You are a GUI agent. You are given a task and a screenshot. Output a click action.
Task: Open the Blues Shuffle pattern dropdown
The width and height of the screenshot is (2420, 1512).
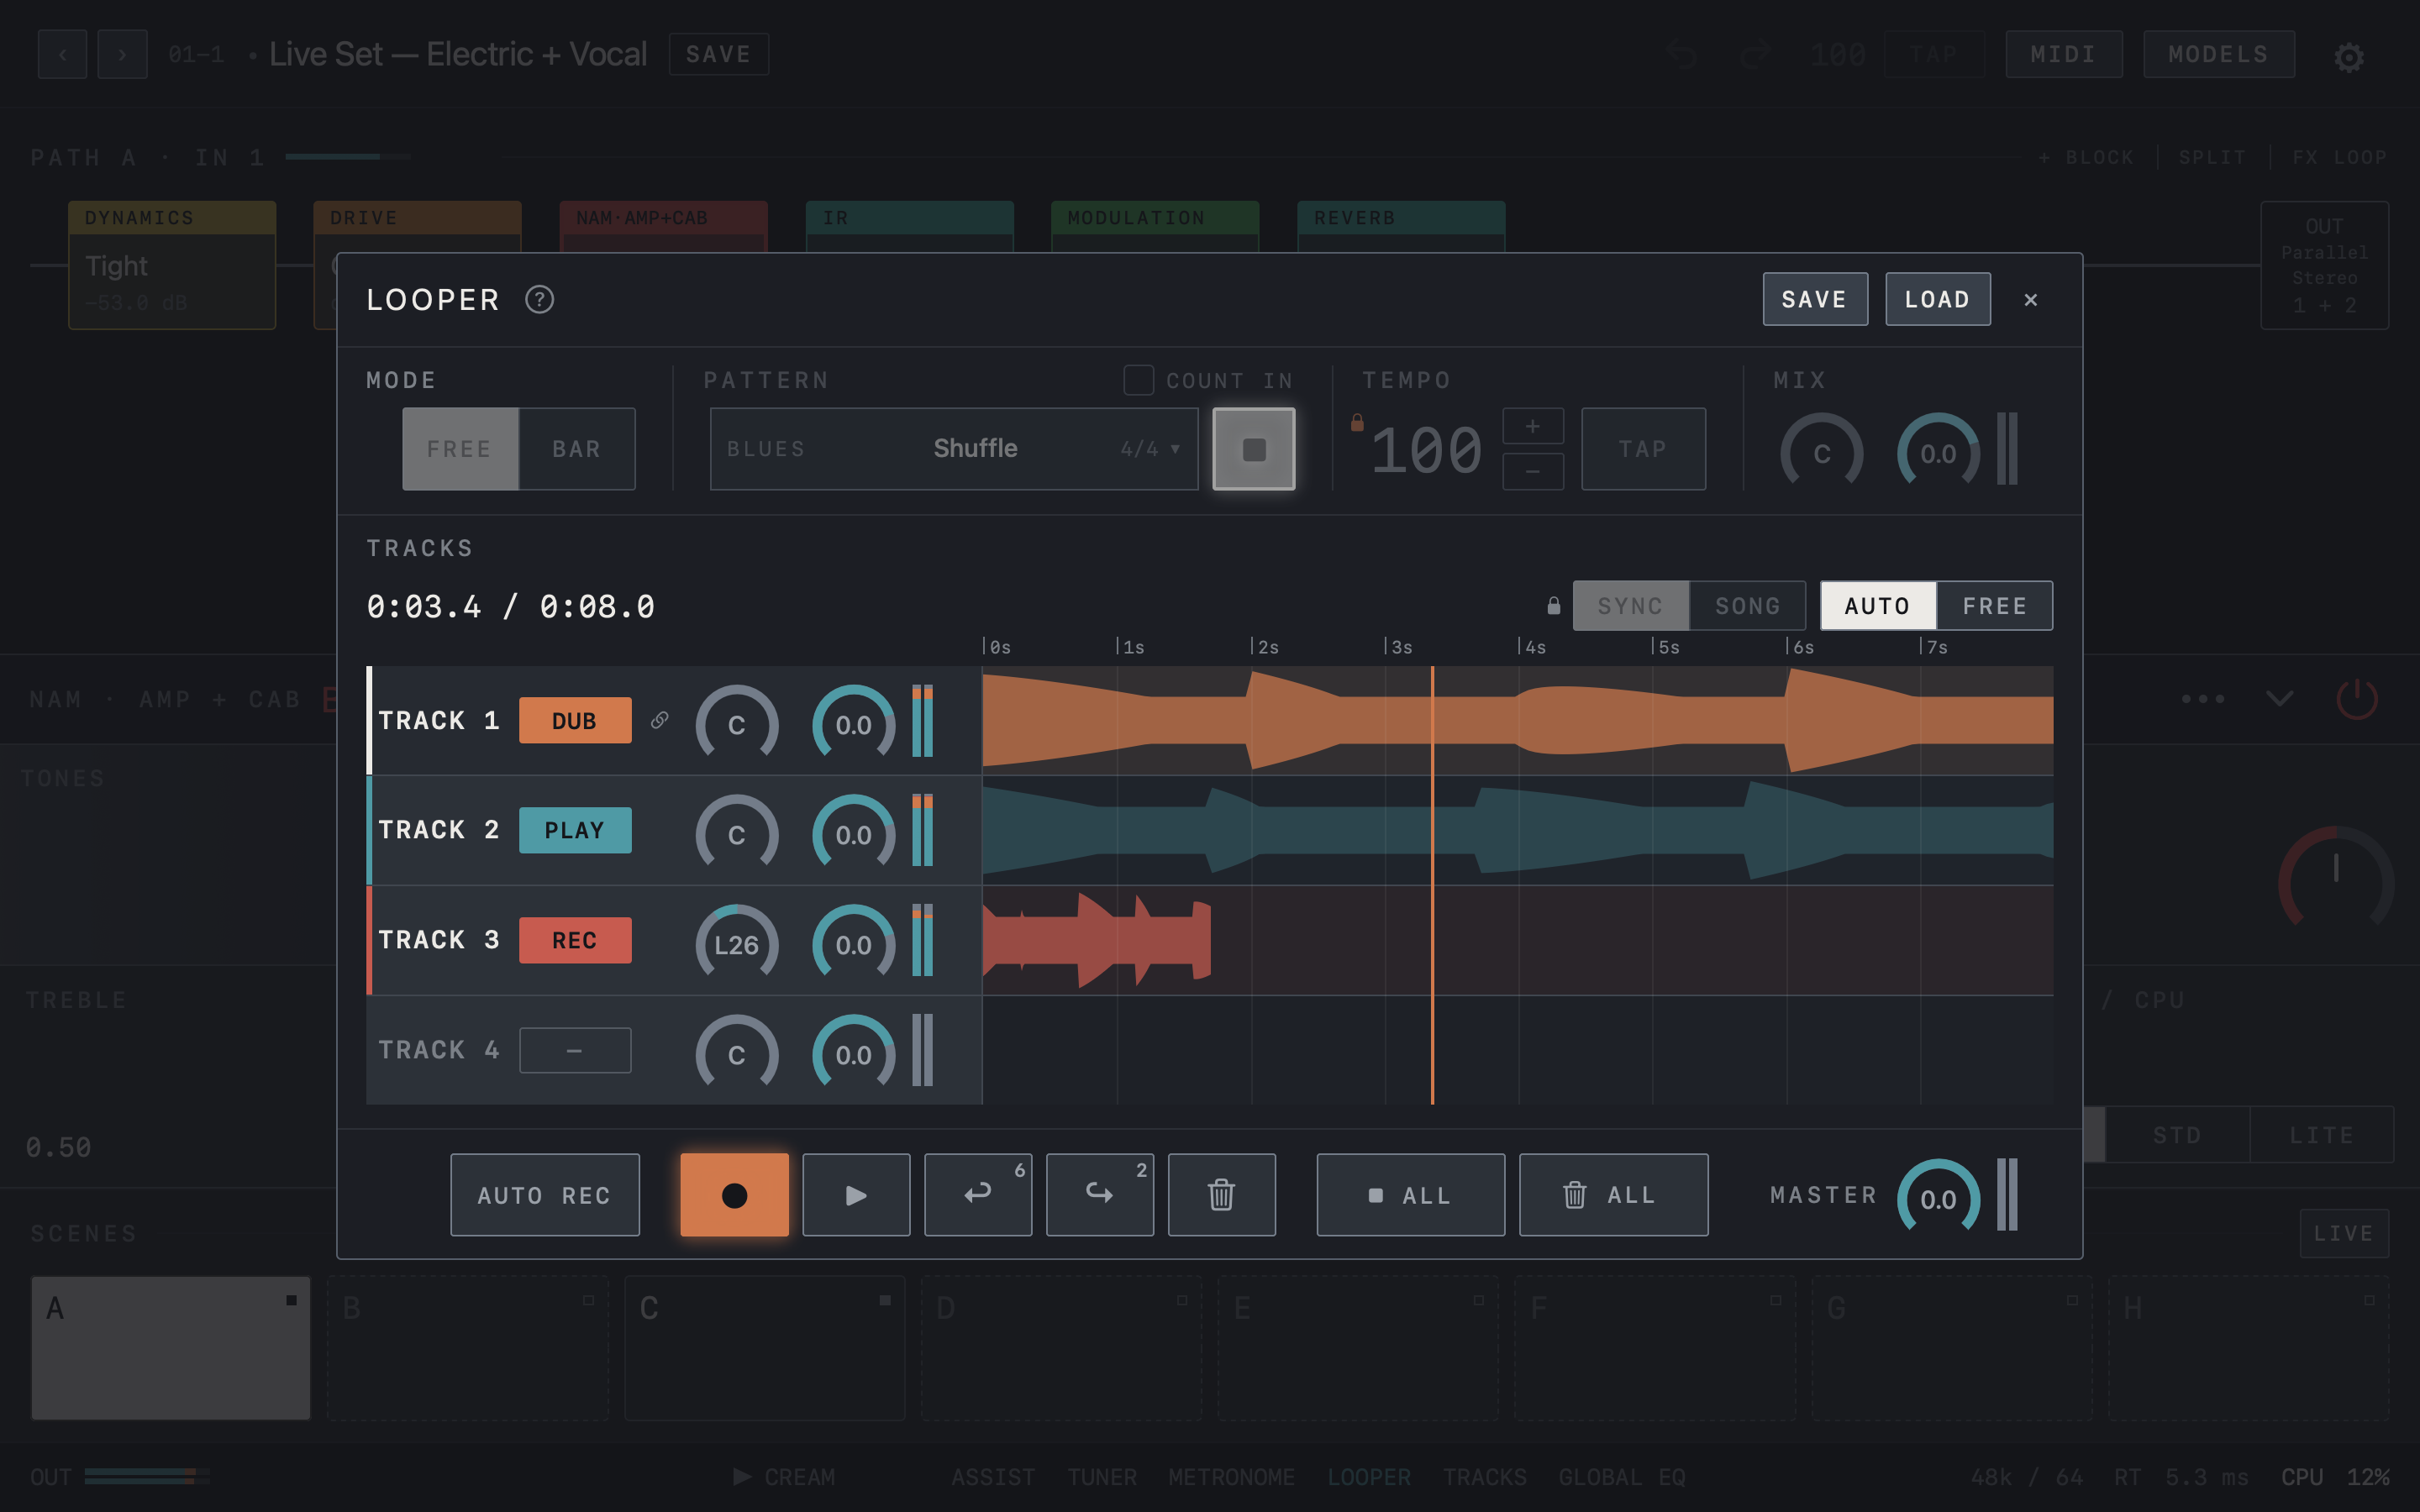tap(954, 449)
